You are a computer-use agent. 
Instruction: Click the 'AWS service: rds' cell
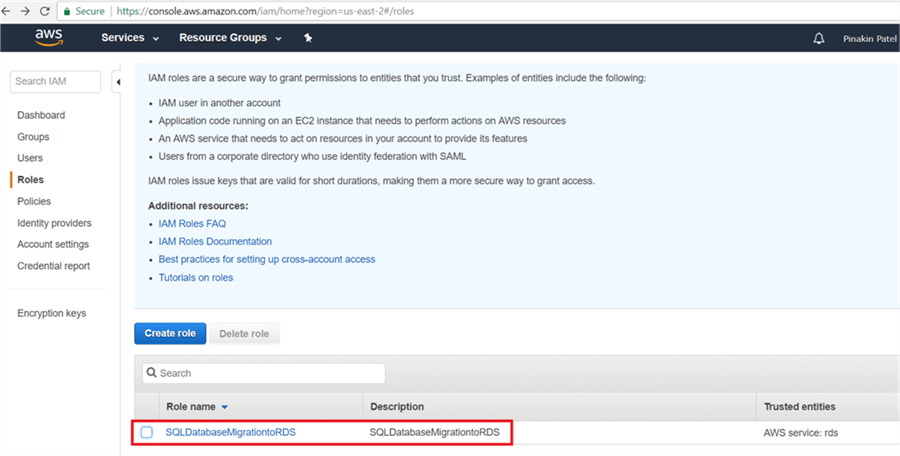(801, 433)
